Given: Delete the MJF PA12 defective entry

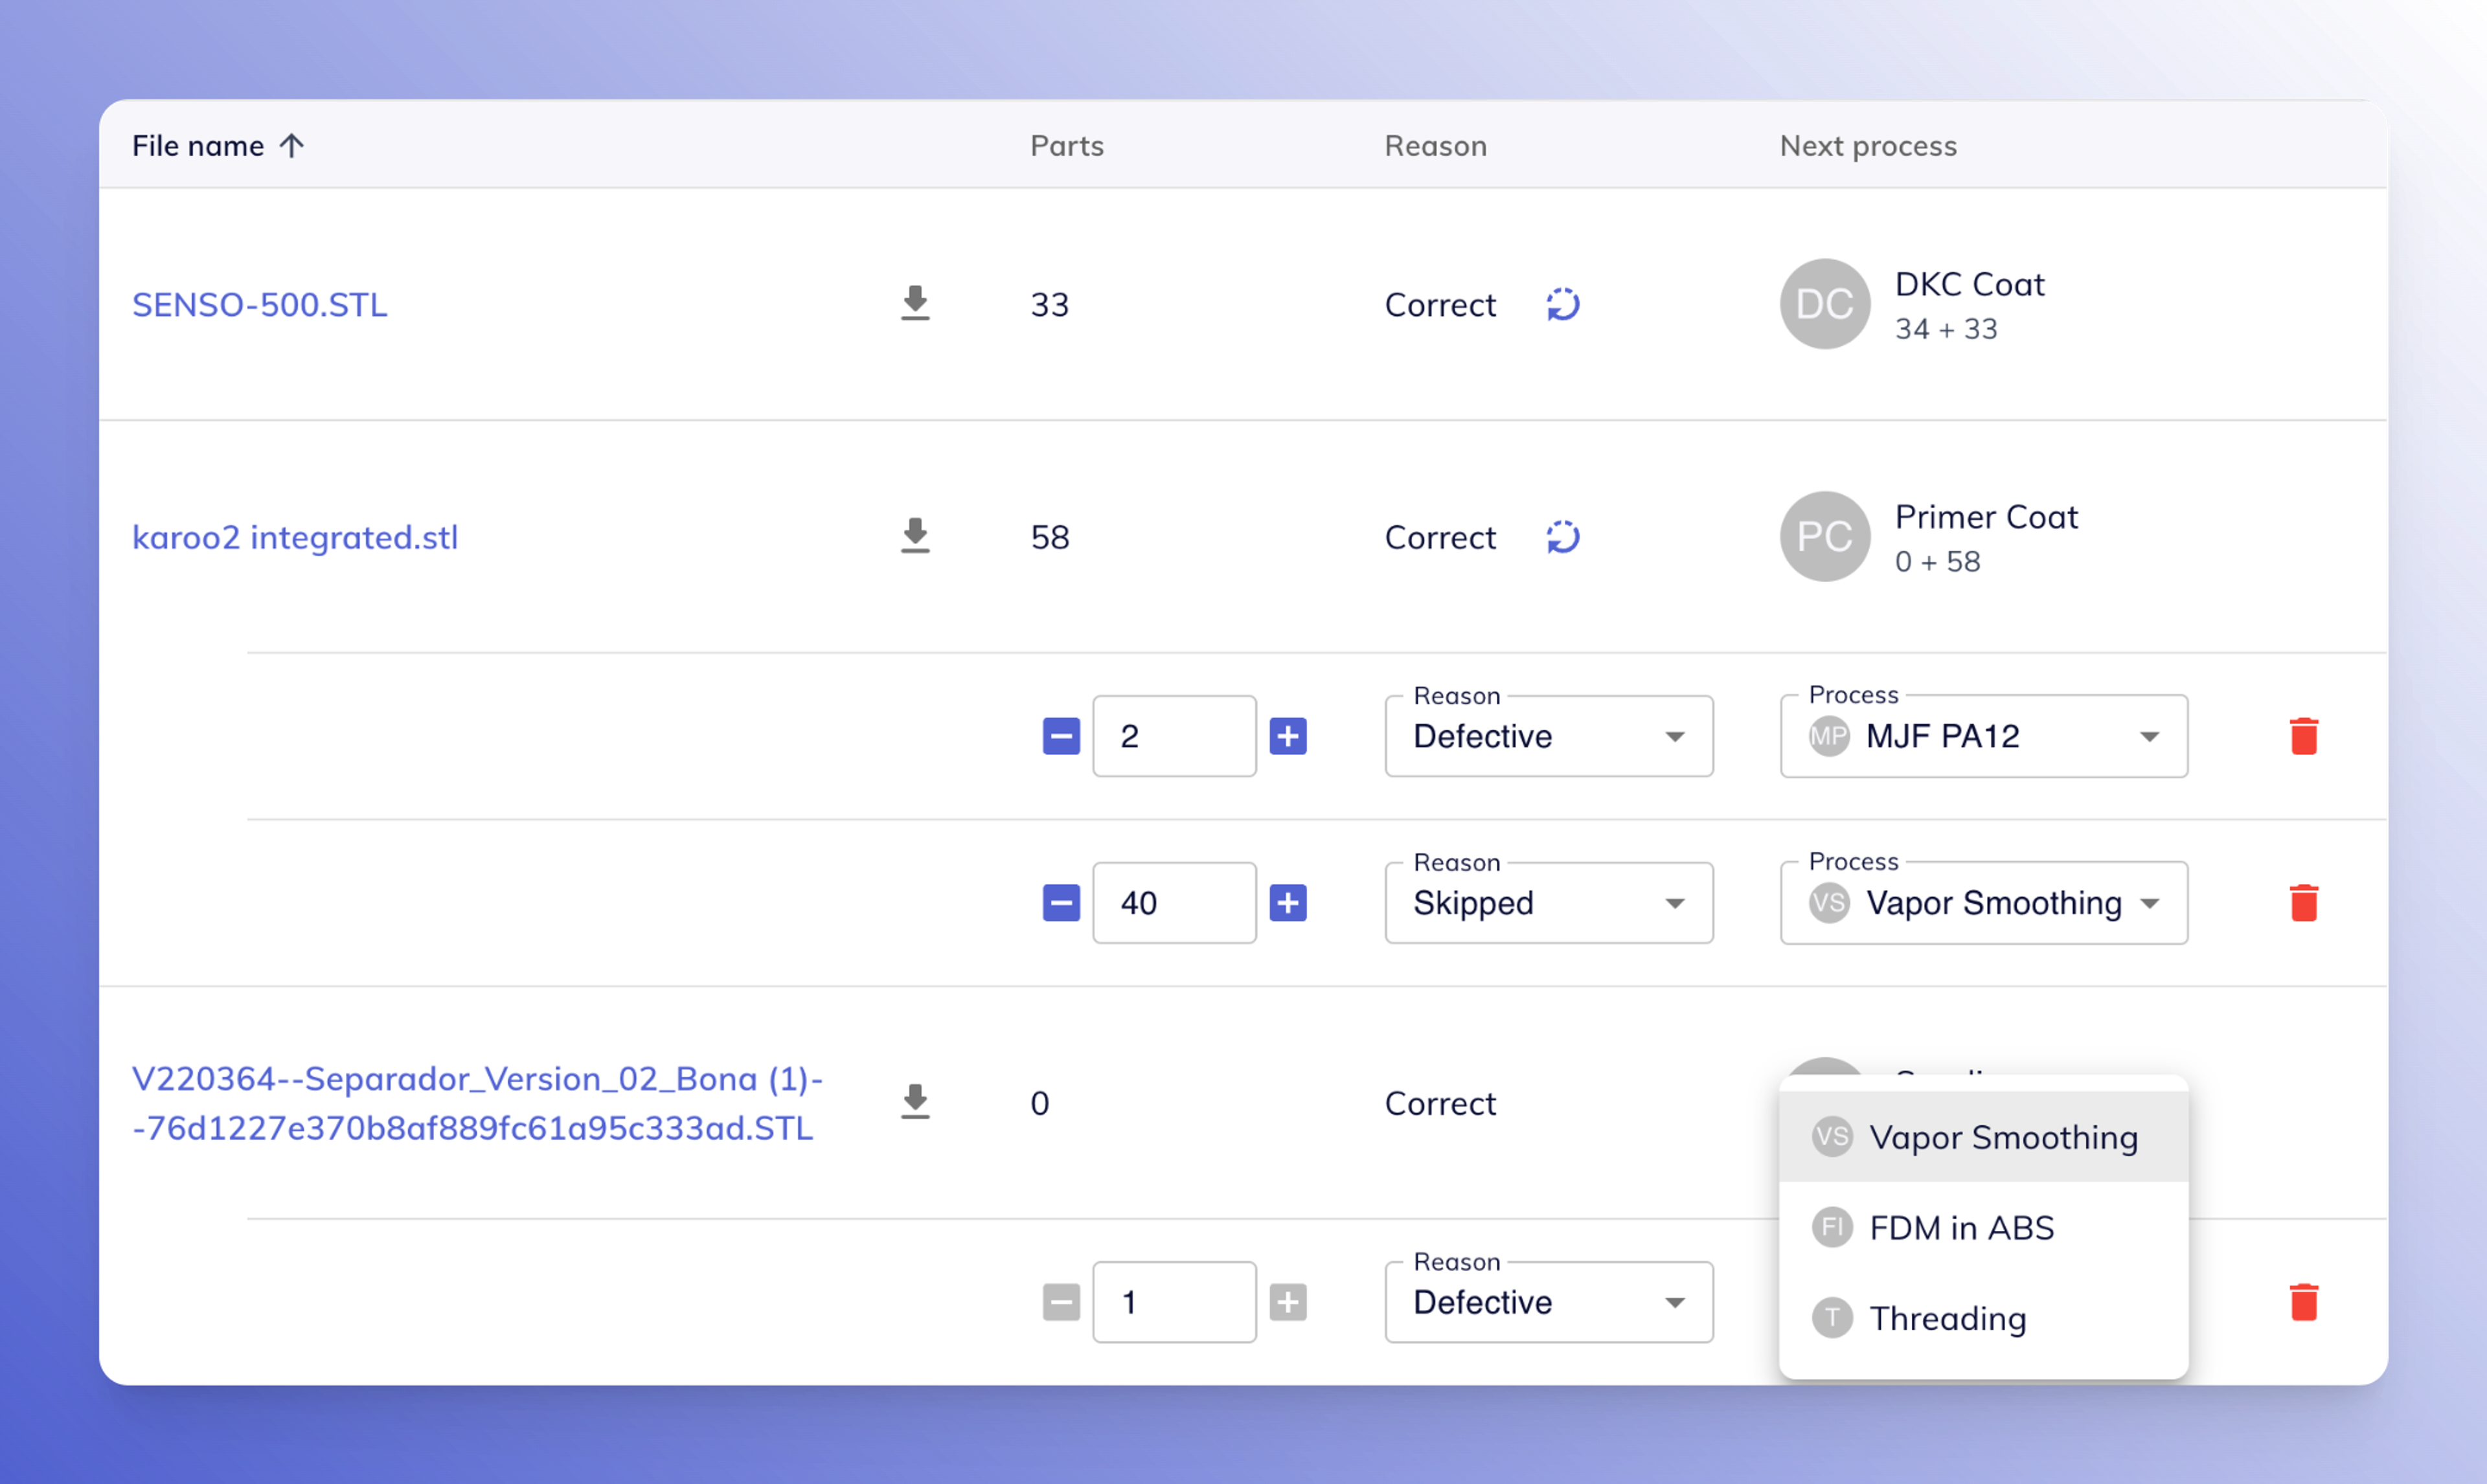Looking at the screenshot, I should point(2303,736).
